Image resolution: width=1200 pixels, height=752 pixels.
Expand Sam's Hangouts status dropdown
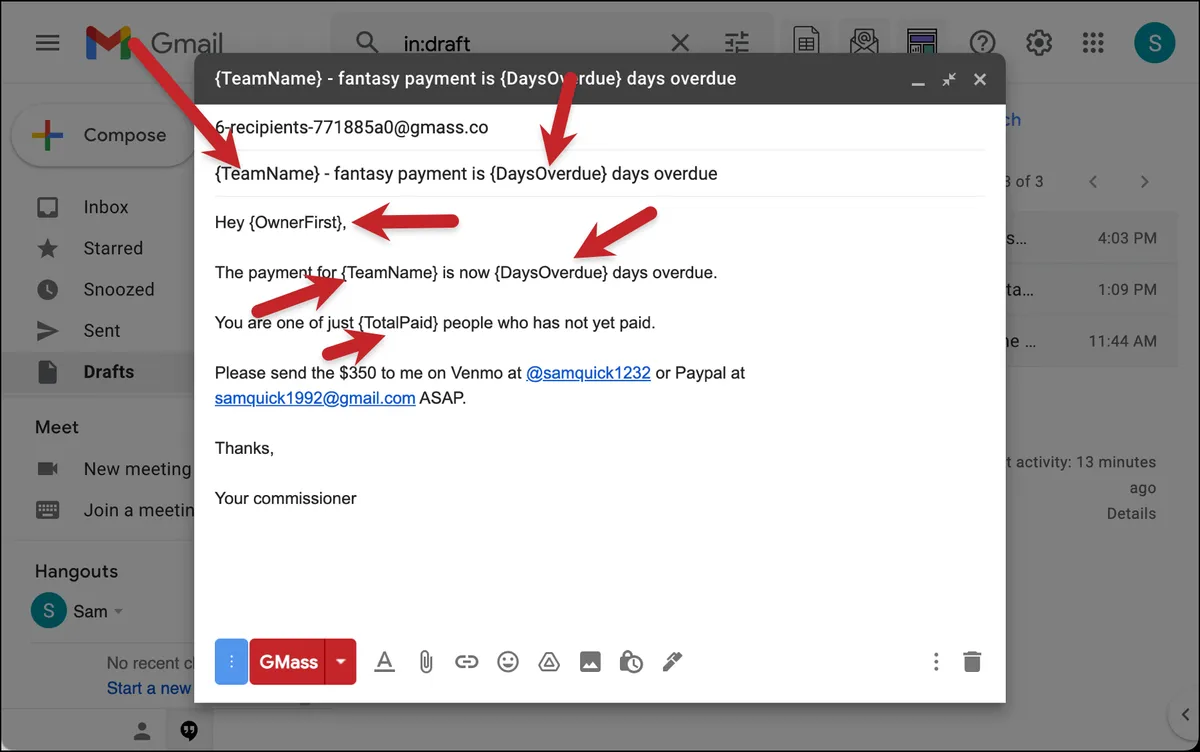coord(119,612)
